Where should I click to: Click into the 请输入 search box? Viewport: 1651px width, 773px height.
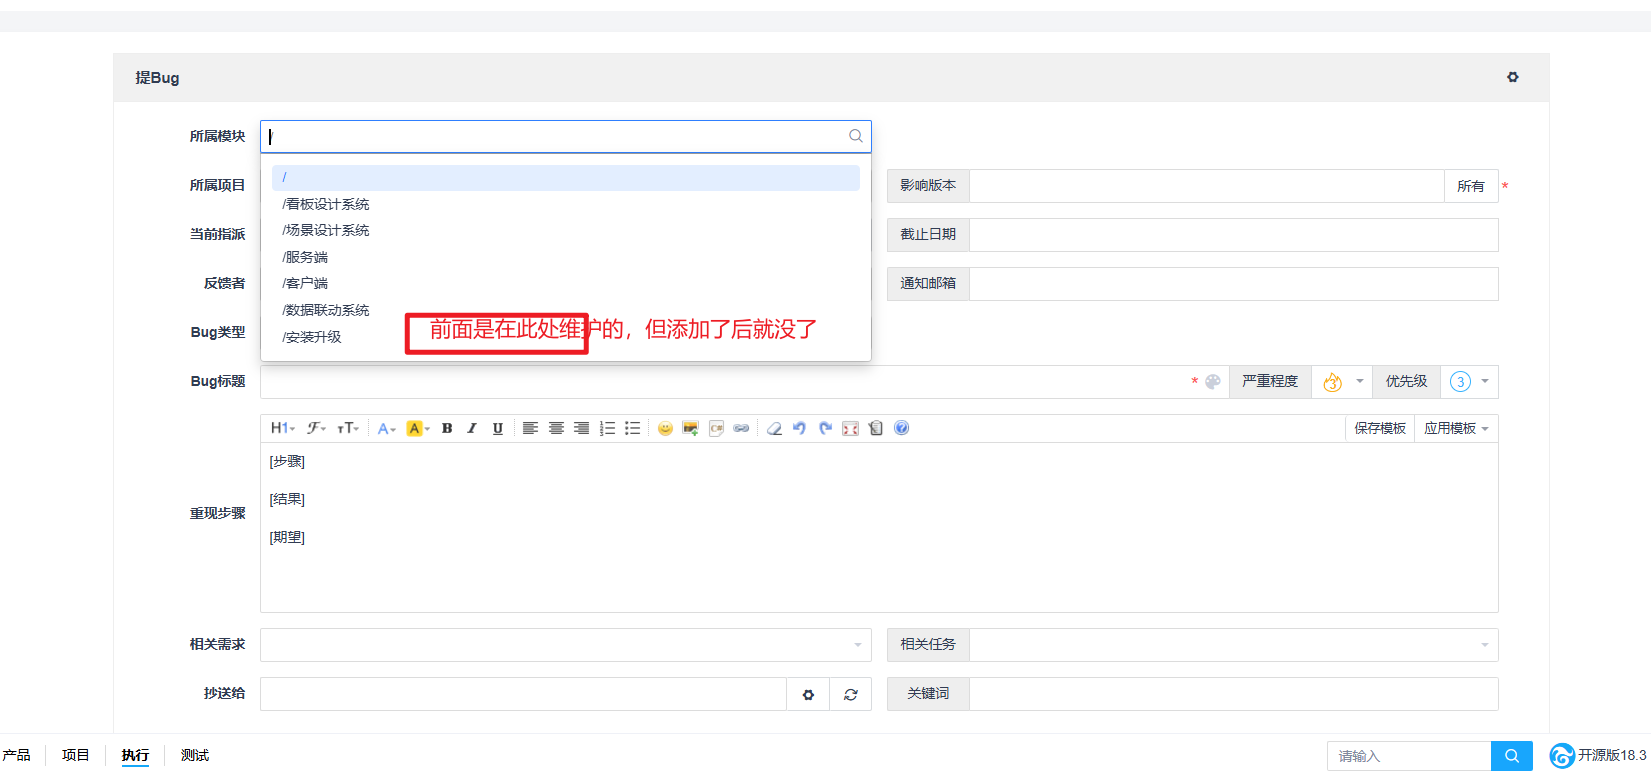click(1409, 756)
